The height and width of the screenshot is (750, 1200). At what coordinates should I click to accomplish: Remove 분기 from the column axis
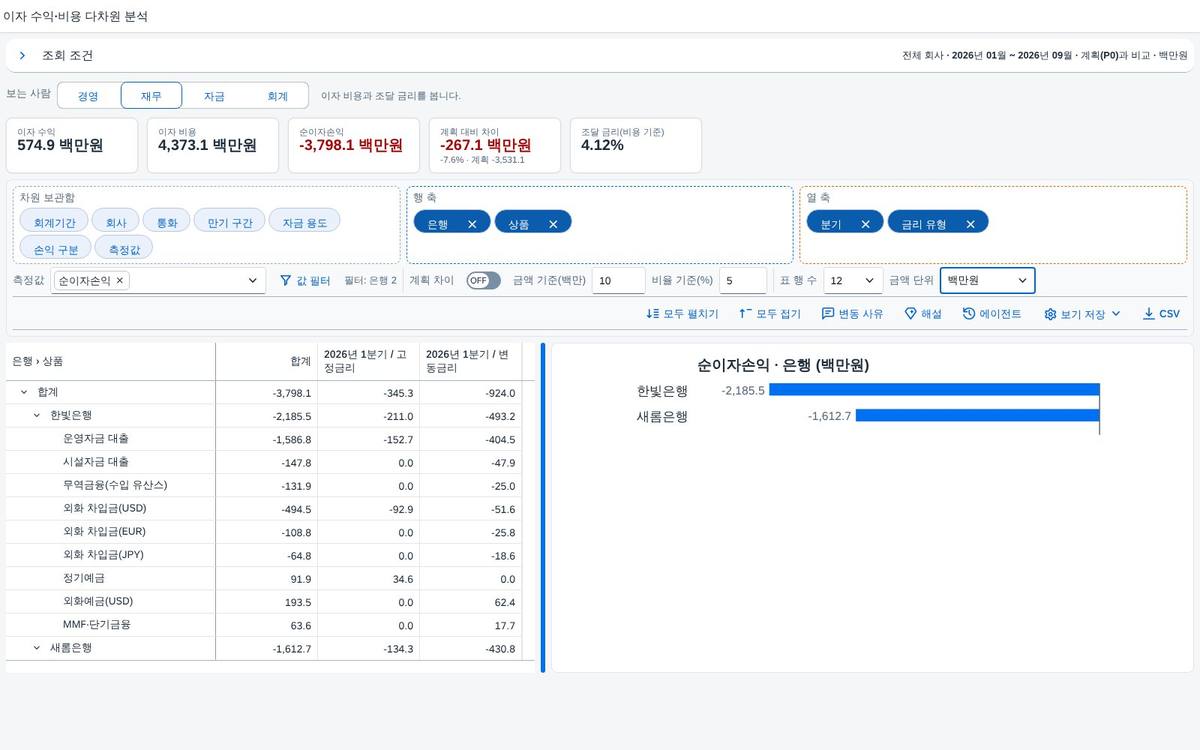865,224
